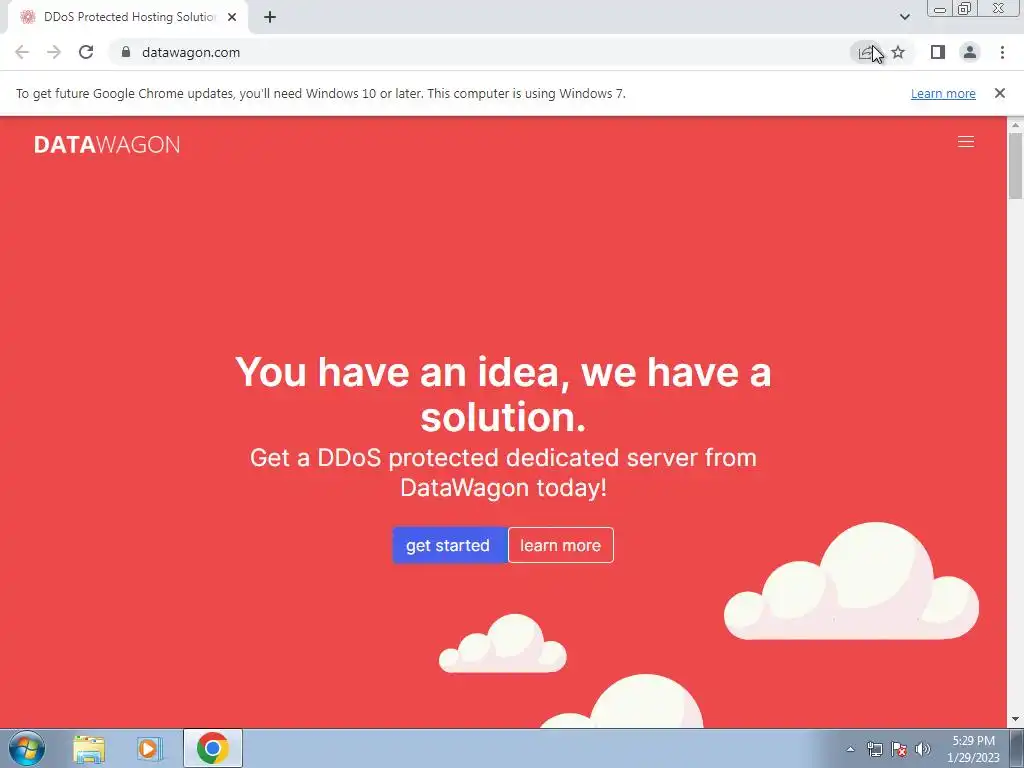Open Windows Explorer from taskbar
The width and height of the screenshot is (1024, 768).
[89, 748]
